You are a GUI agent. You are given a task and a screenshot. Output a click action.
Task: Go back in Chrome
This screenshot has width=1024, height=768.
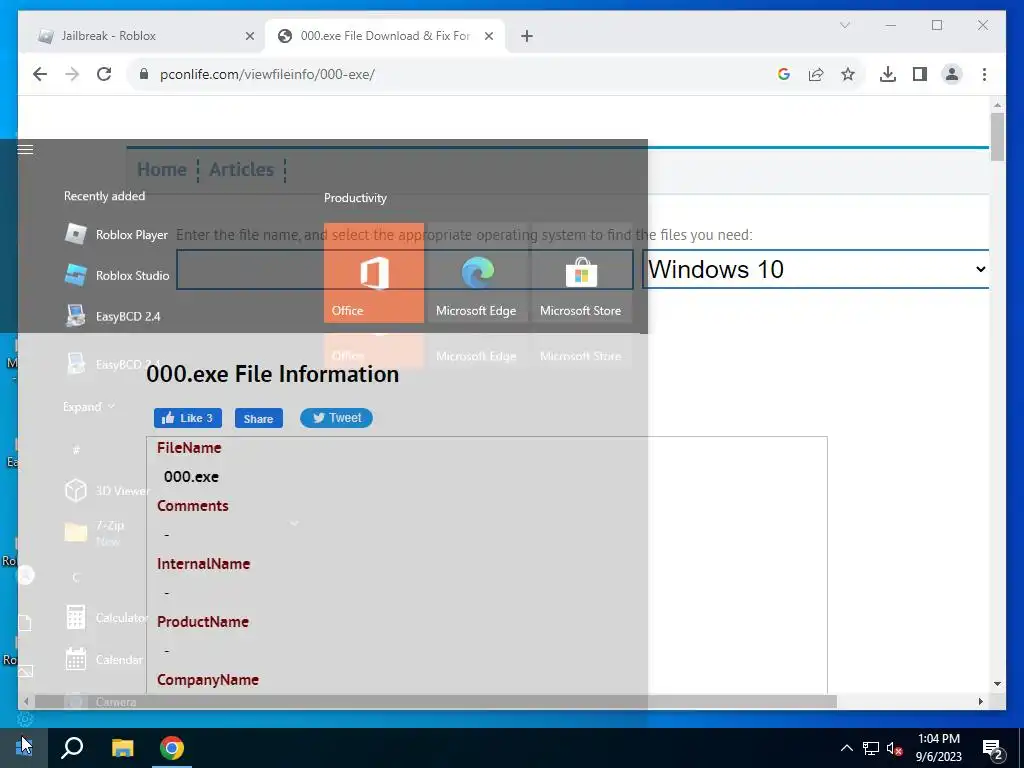point(40,74)
